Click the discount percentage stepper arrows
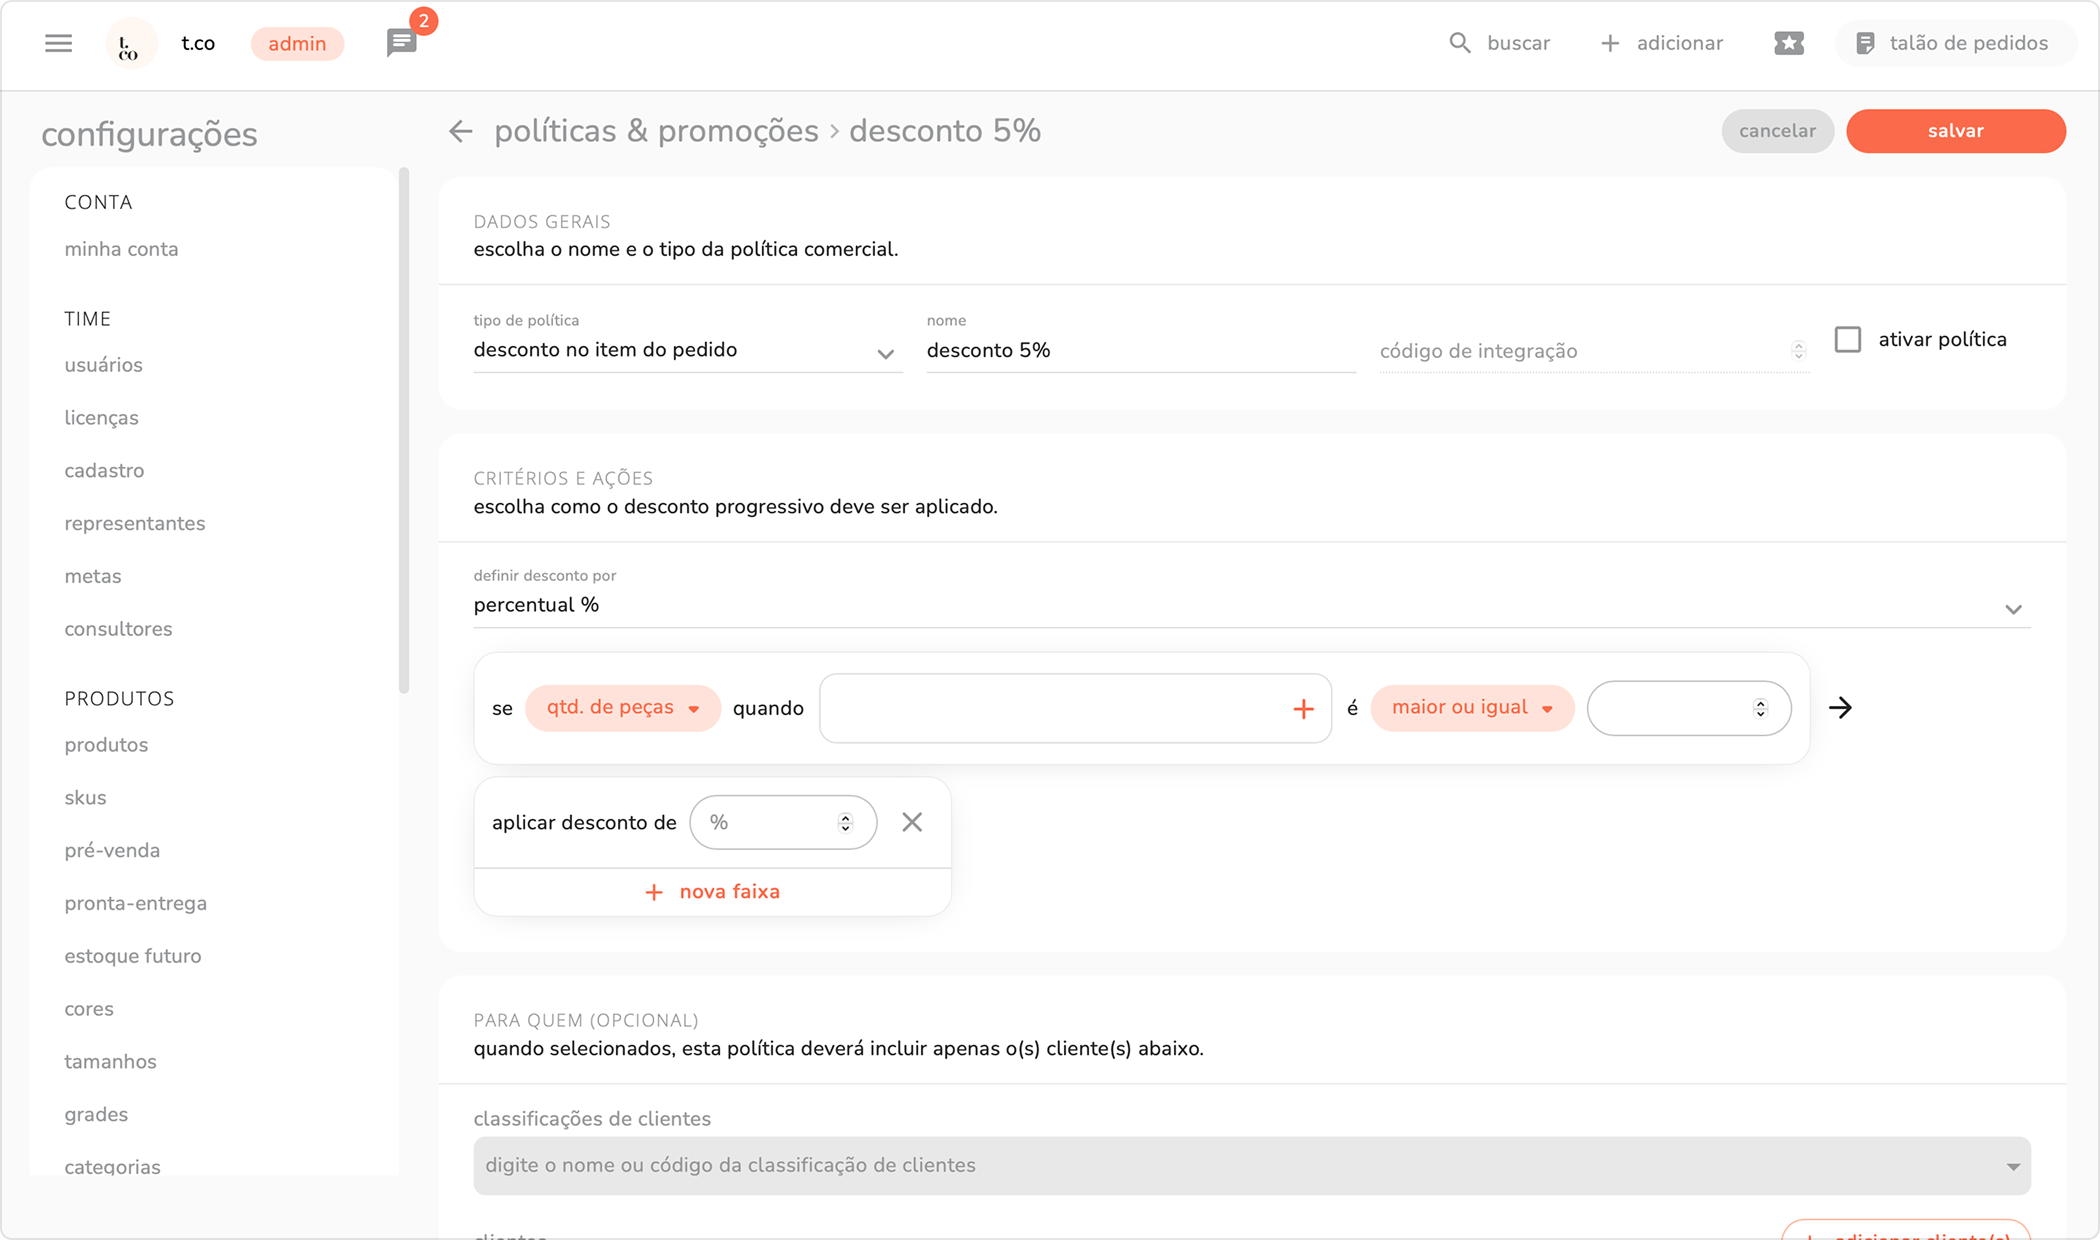The height and width of the screenshot is (1240, 2100). pyautogui.click(x=845, y=822)
